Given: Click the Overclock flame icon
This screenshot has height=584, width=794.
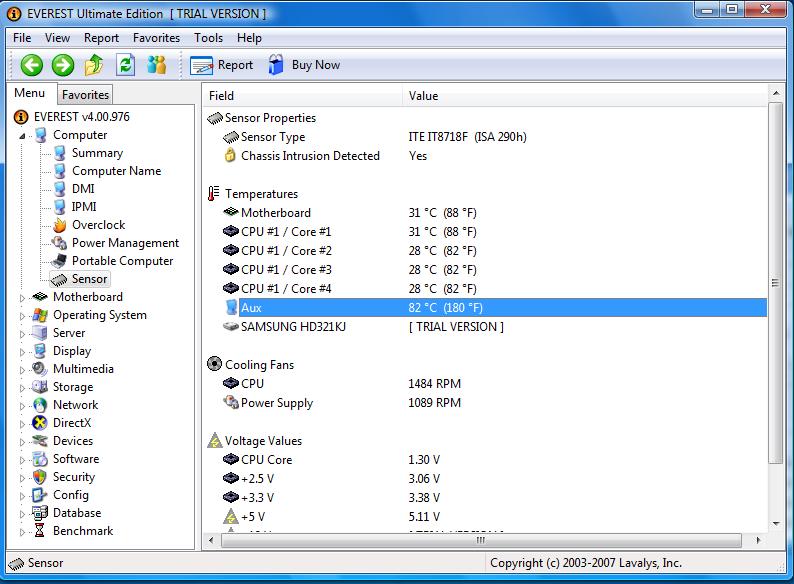Looking at the screenshot, I should pyautogui.click(x=60, y=225).
